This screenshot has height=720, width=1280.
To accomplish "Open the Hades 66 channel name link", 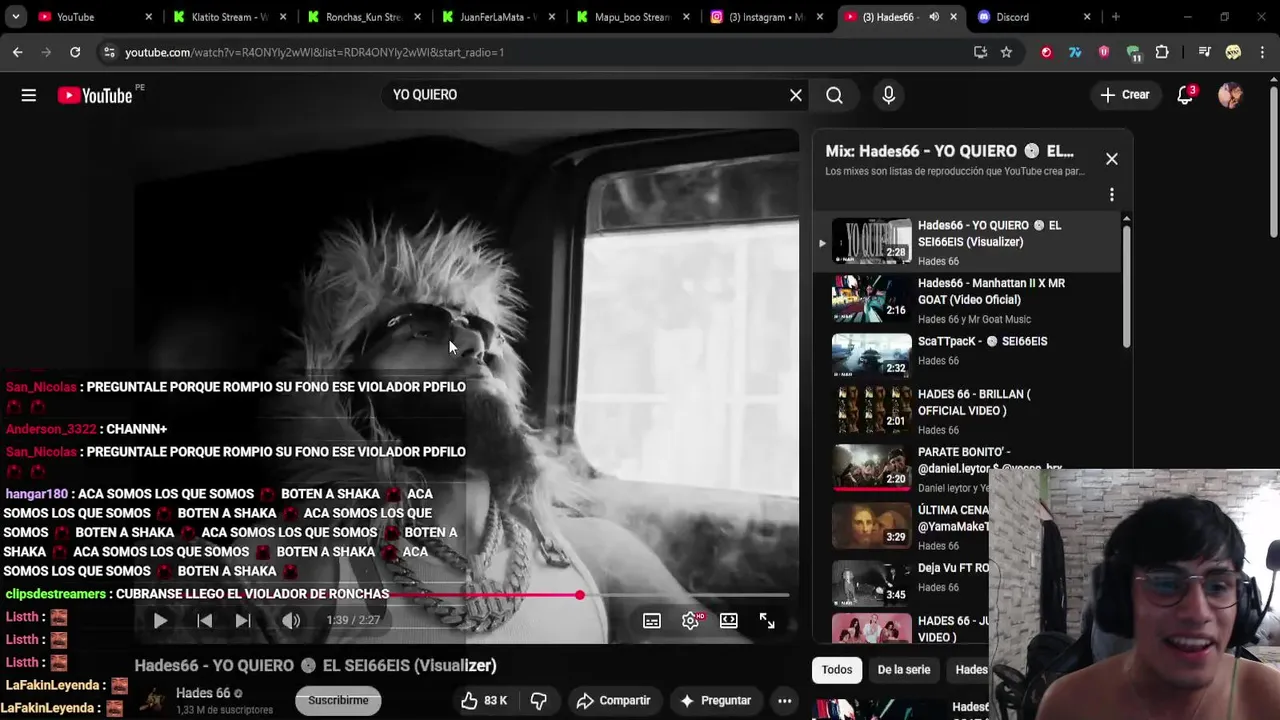I will pyautogui.click(x=203, y=693).
